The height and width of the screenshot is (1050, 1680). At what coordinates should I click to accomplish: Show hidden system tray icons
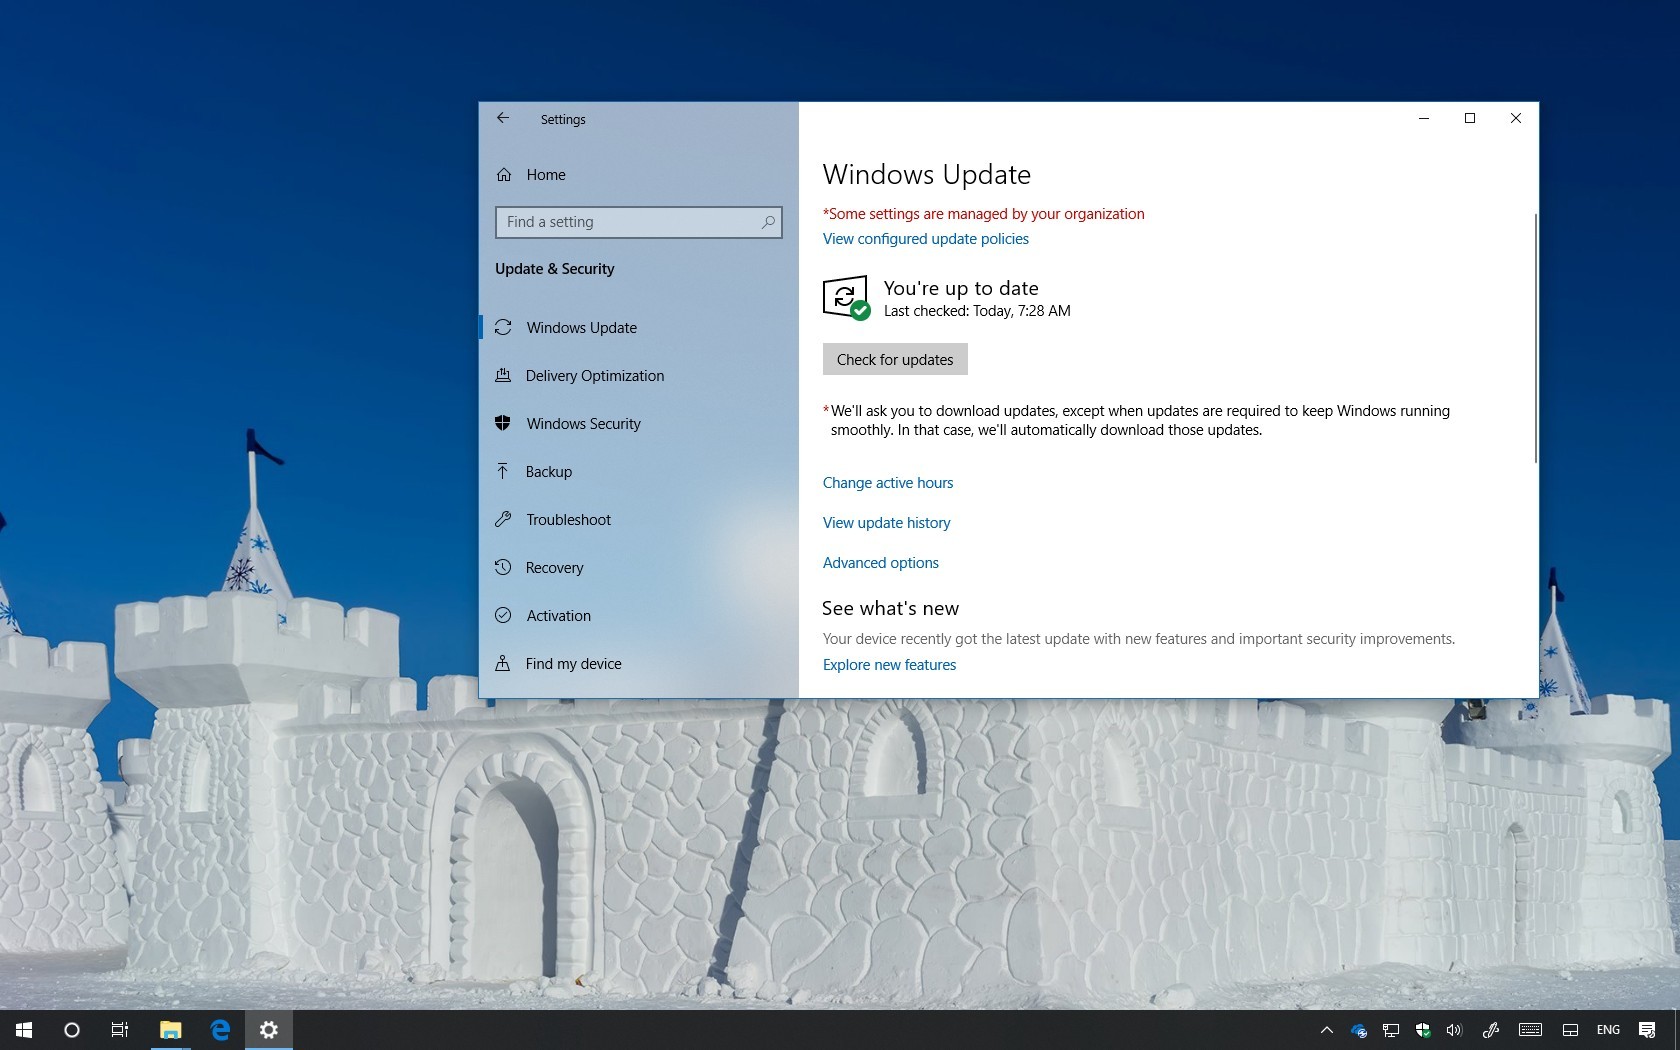tap(1327, 1030)
